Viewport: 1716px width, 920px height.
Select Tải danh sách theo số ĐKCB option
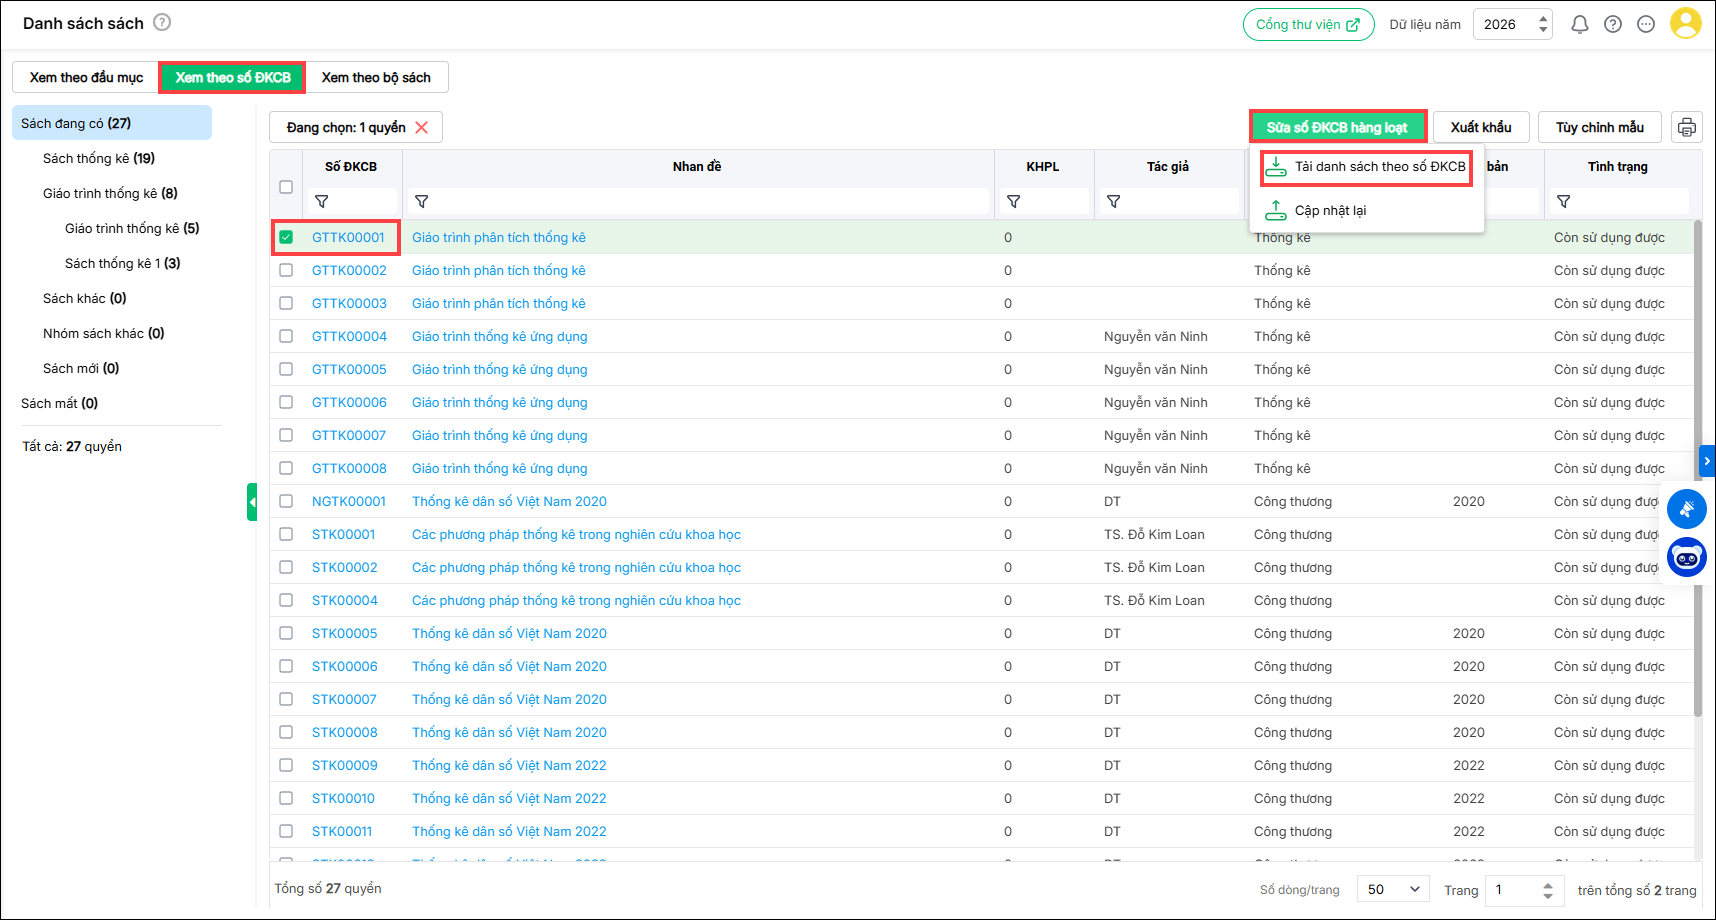[x=1367, y=167]
